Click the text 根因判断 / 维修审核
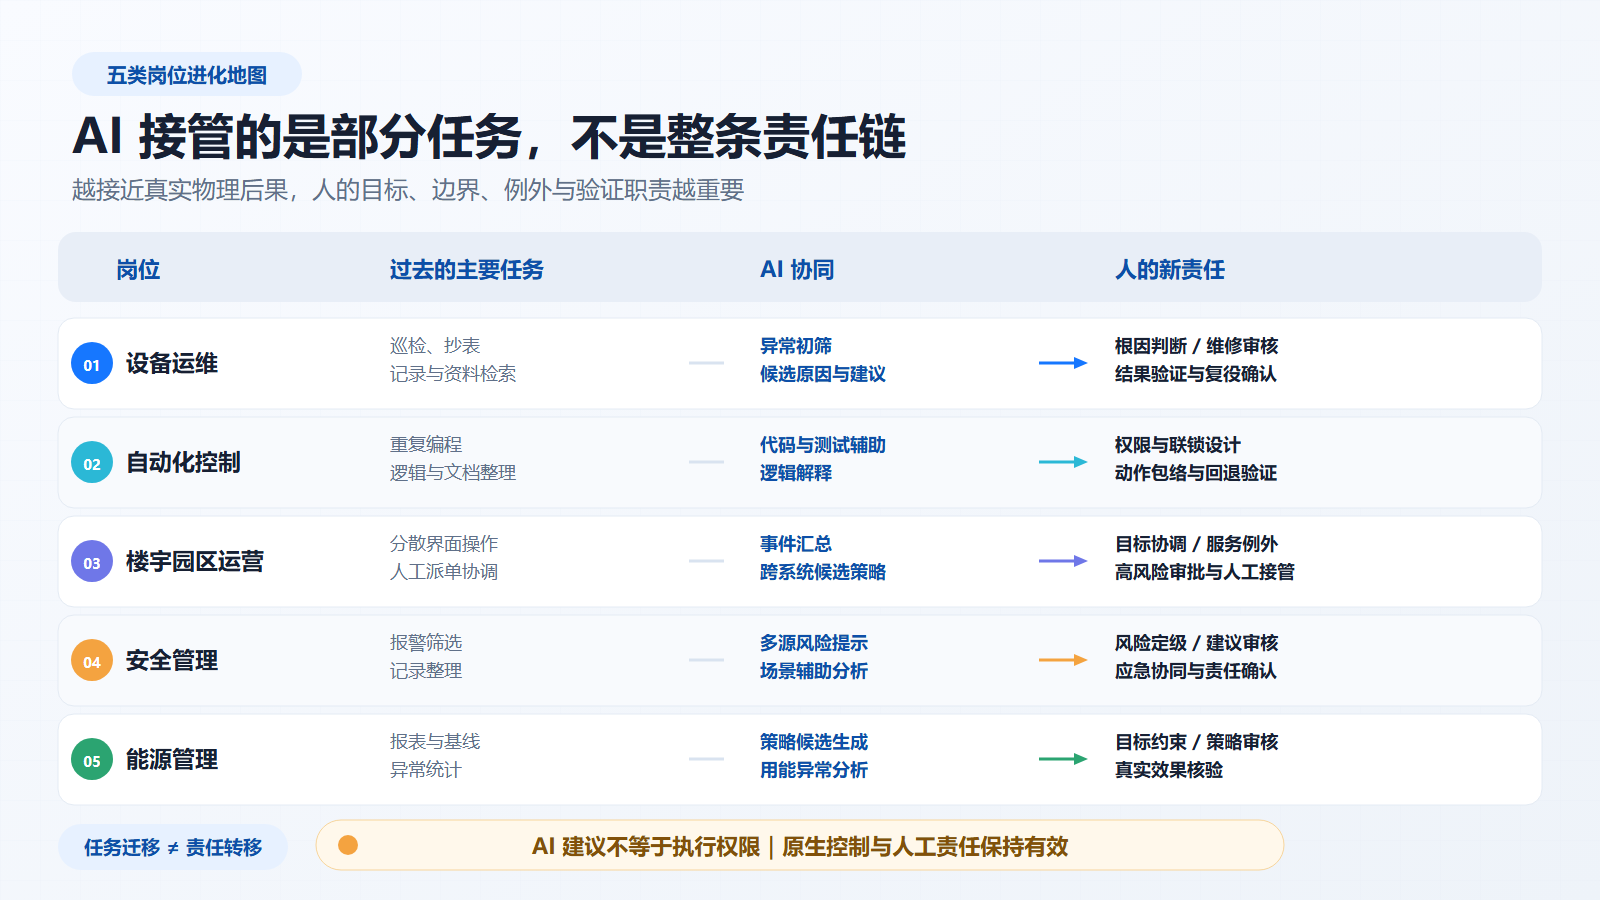 click(x=1197, y=345)
